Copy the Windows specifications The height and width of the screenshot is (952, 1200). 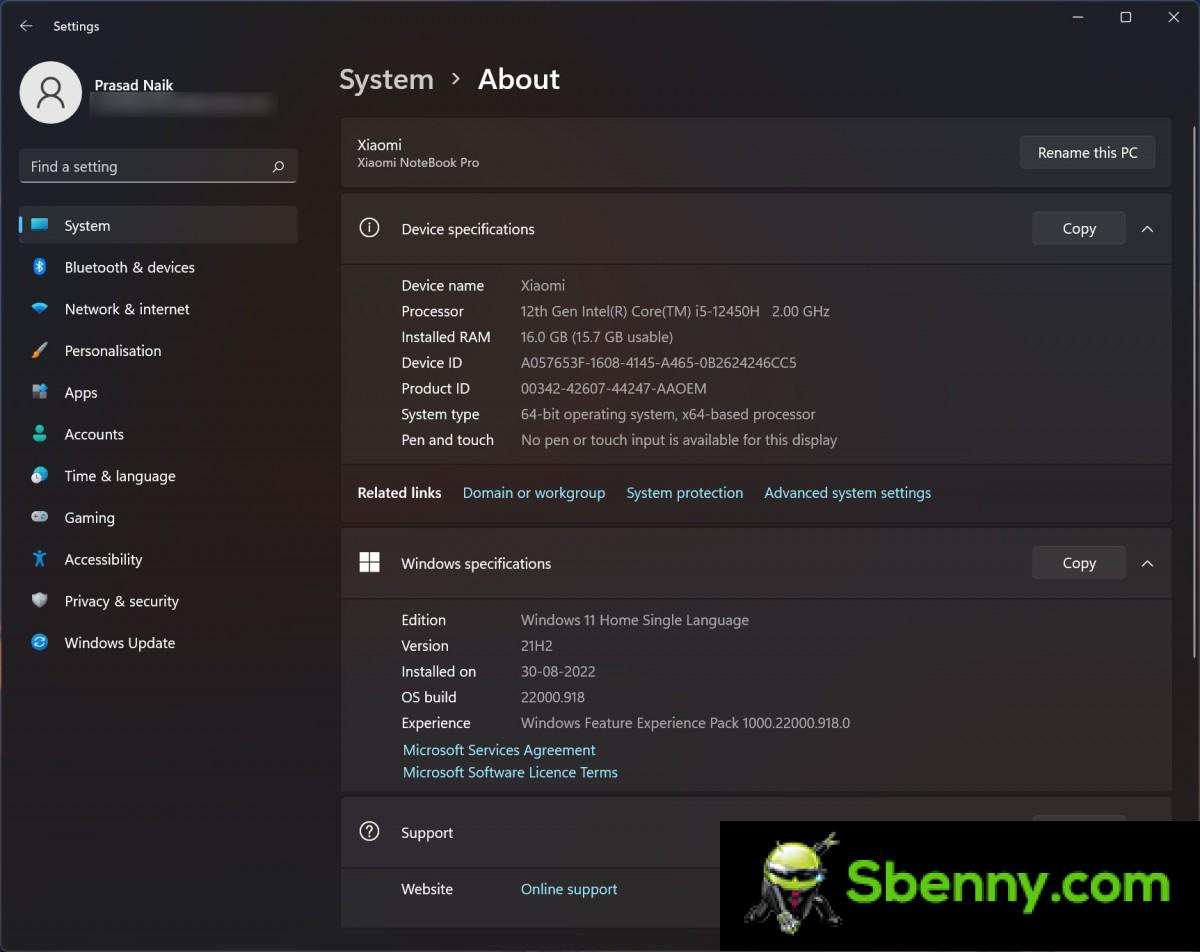[1079, 563]
